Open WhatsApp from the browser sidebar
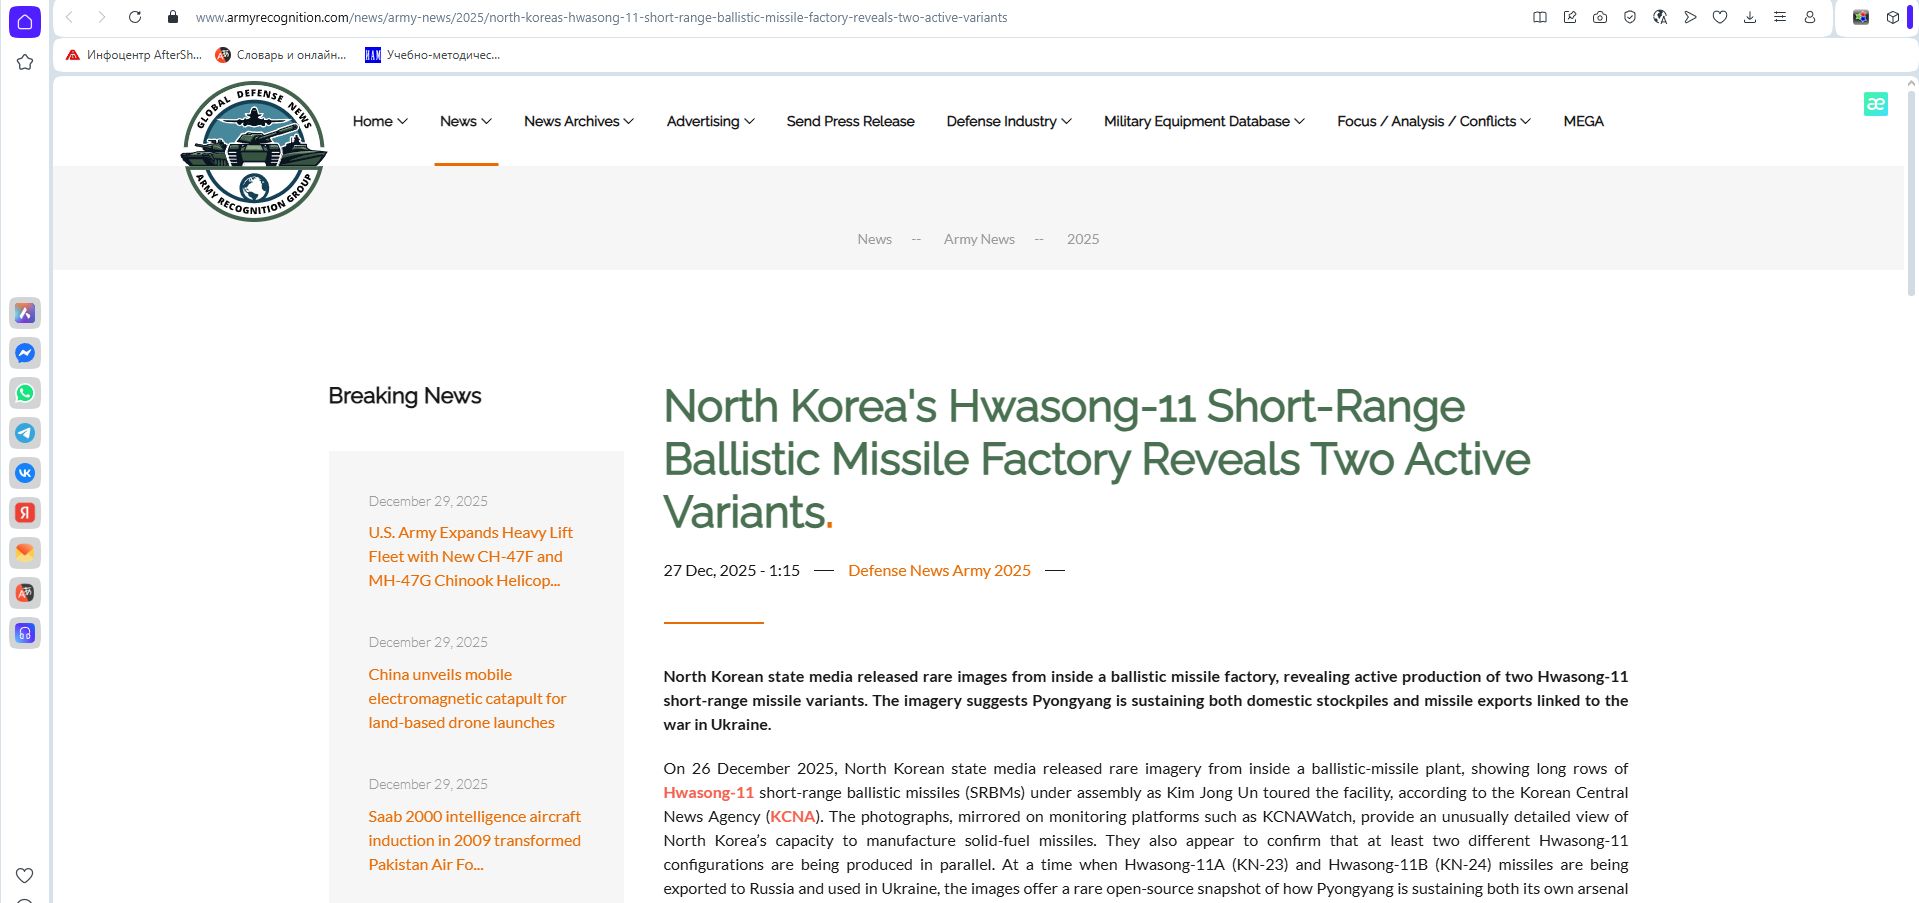 pos(25,393)
